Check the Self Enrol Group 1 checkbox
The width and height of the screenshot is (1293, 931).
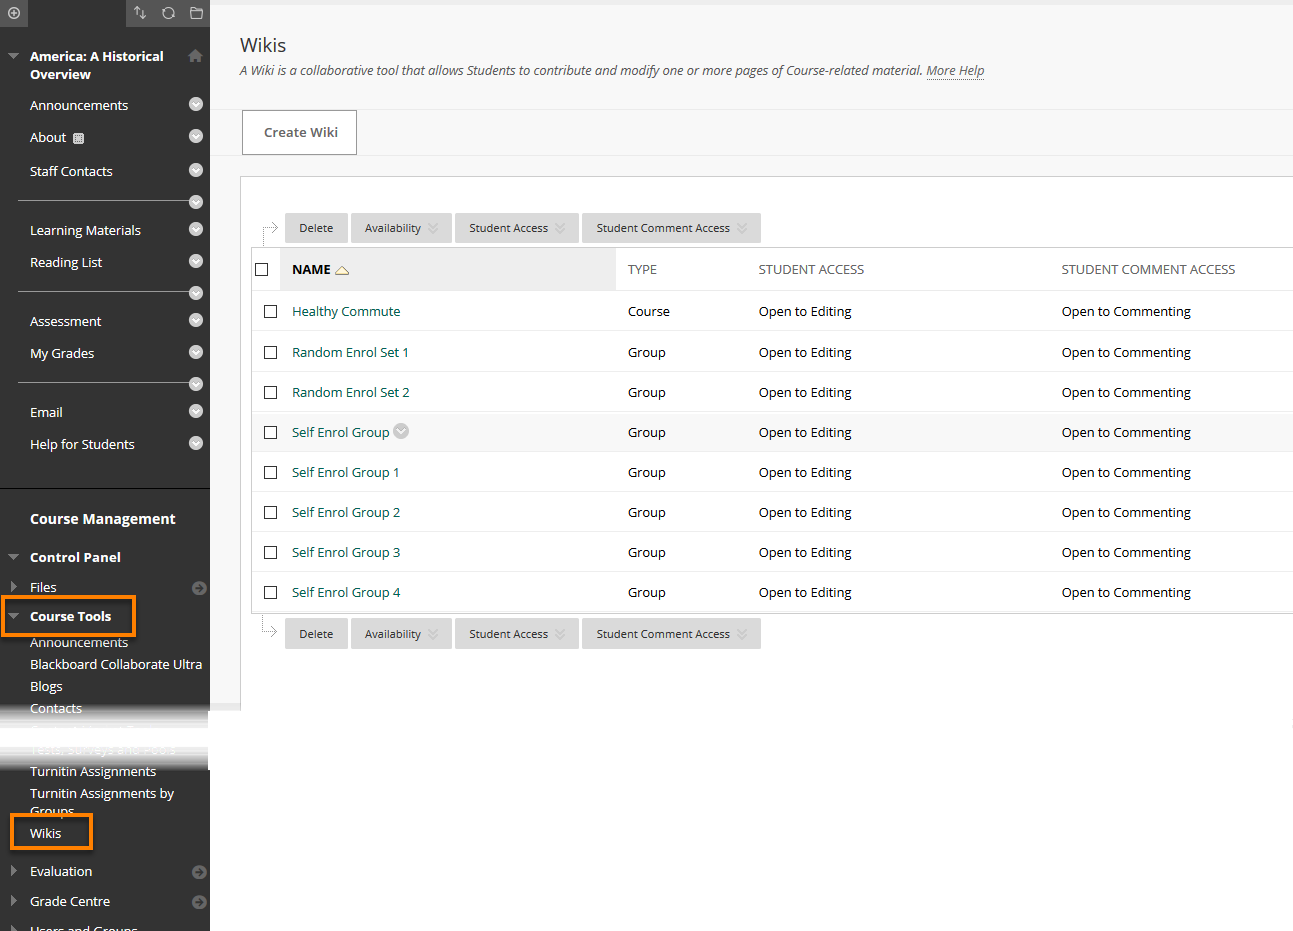tap(270, 472)
